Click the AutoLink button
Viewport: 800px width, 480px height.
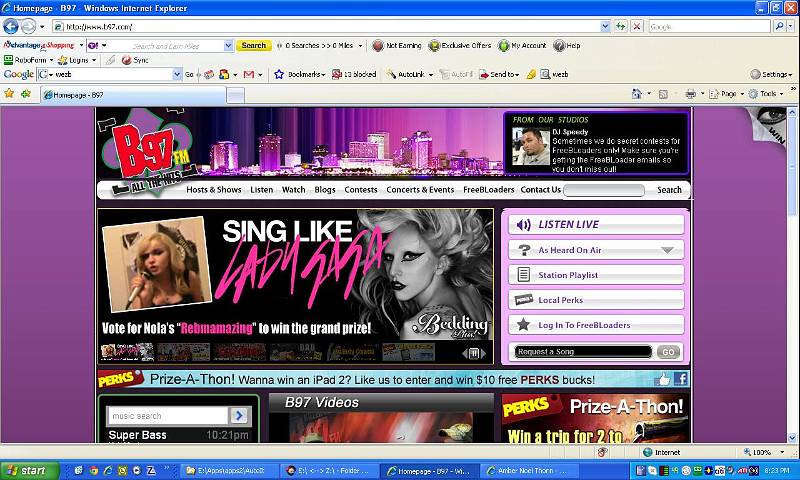tap(409, 74)
